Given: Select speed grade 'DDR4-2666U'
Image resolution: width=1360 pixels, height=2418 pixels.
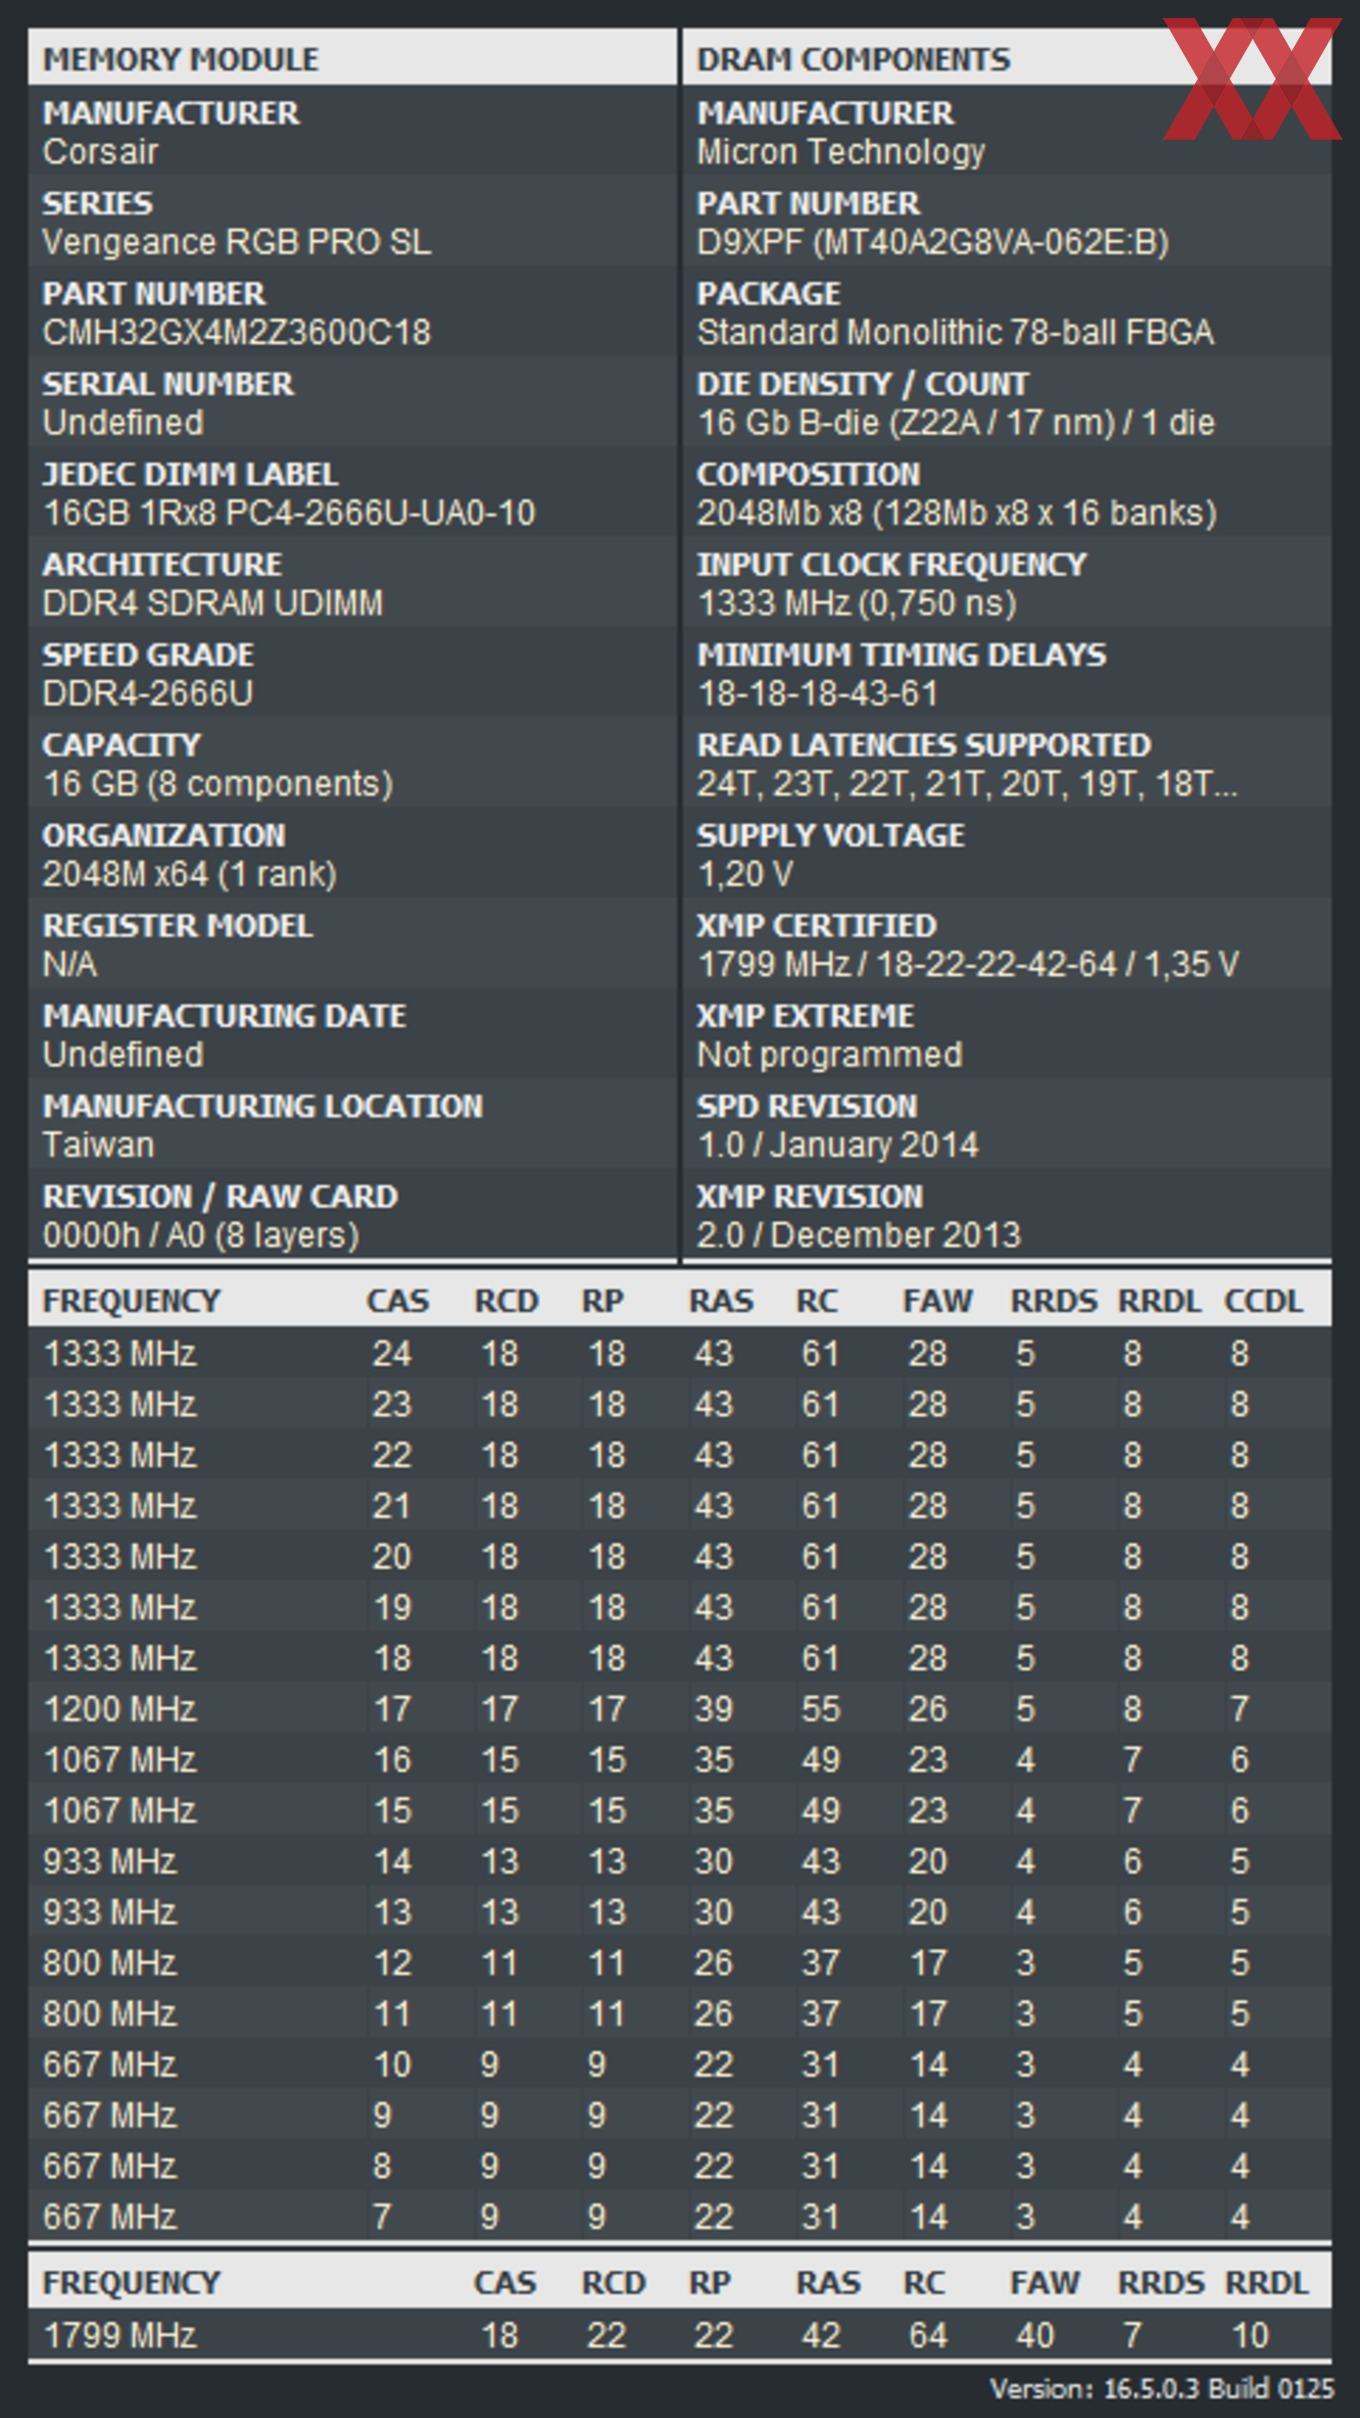Looking at the screenshot, I should 148,693.
